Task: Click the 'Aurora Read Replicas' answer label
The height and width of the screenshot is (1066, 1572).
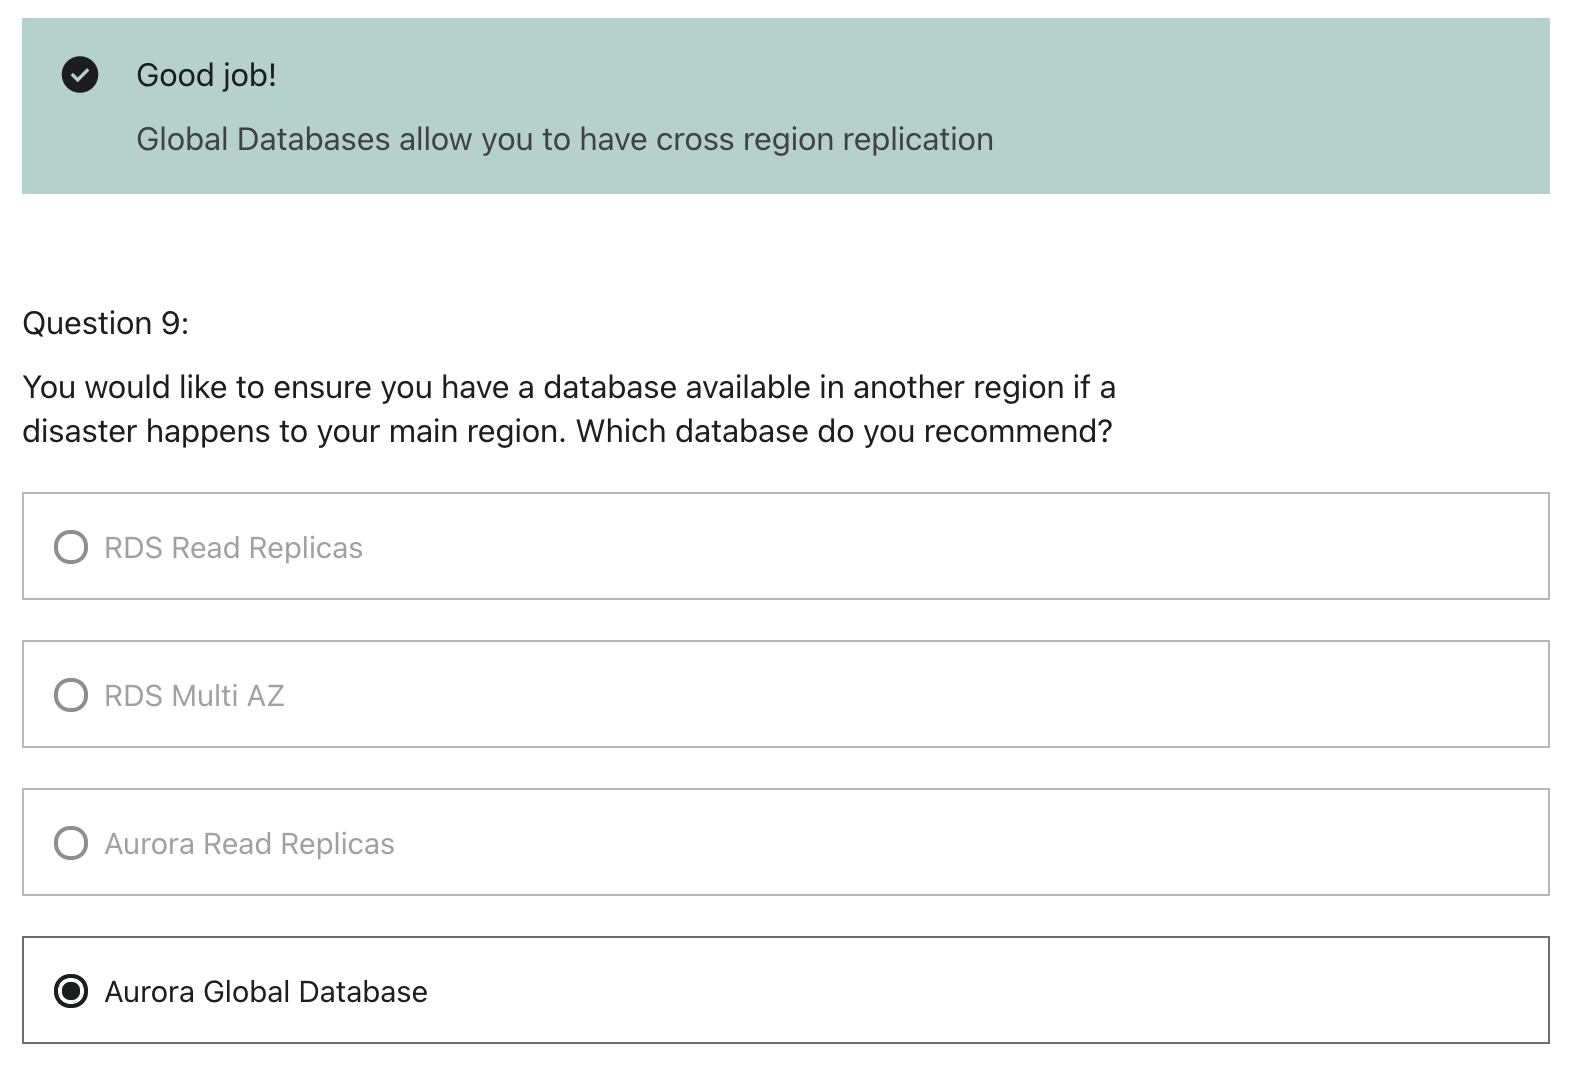Action: click(x=250, y=844)
